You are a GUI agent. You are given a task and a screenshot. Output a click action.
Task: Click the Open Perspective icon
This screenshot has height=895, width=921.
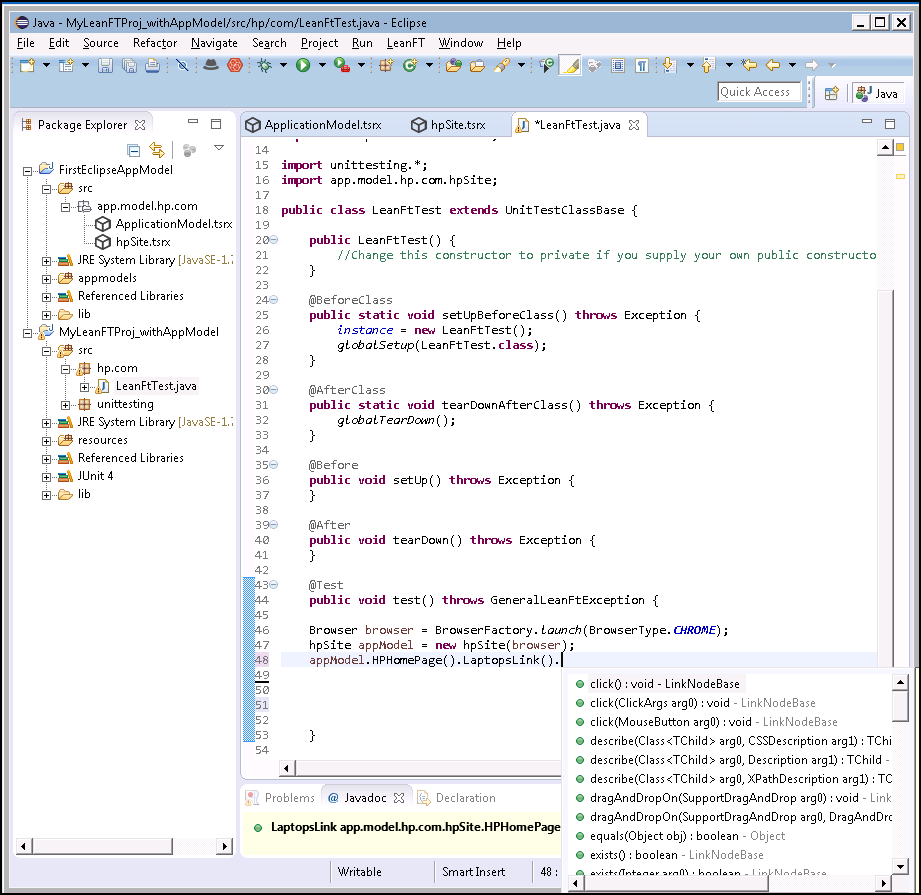pyautogui.click(x=831, y=93)
